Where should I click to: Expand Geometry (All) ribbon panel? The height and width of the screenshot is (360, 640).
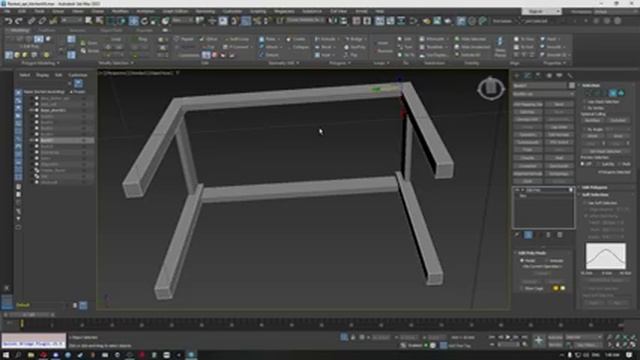click(284, 63)
